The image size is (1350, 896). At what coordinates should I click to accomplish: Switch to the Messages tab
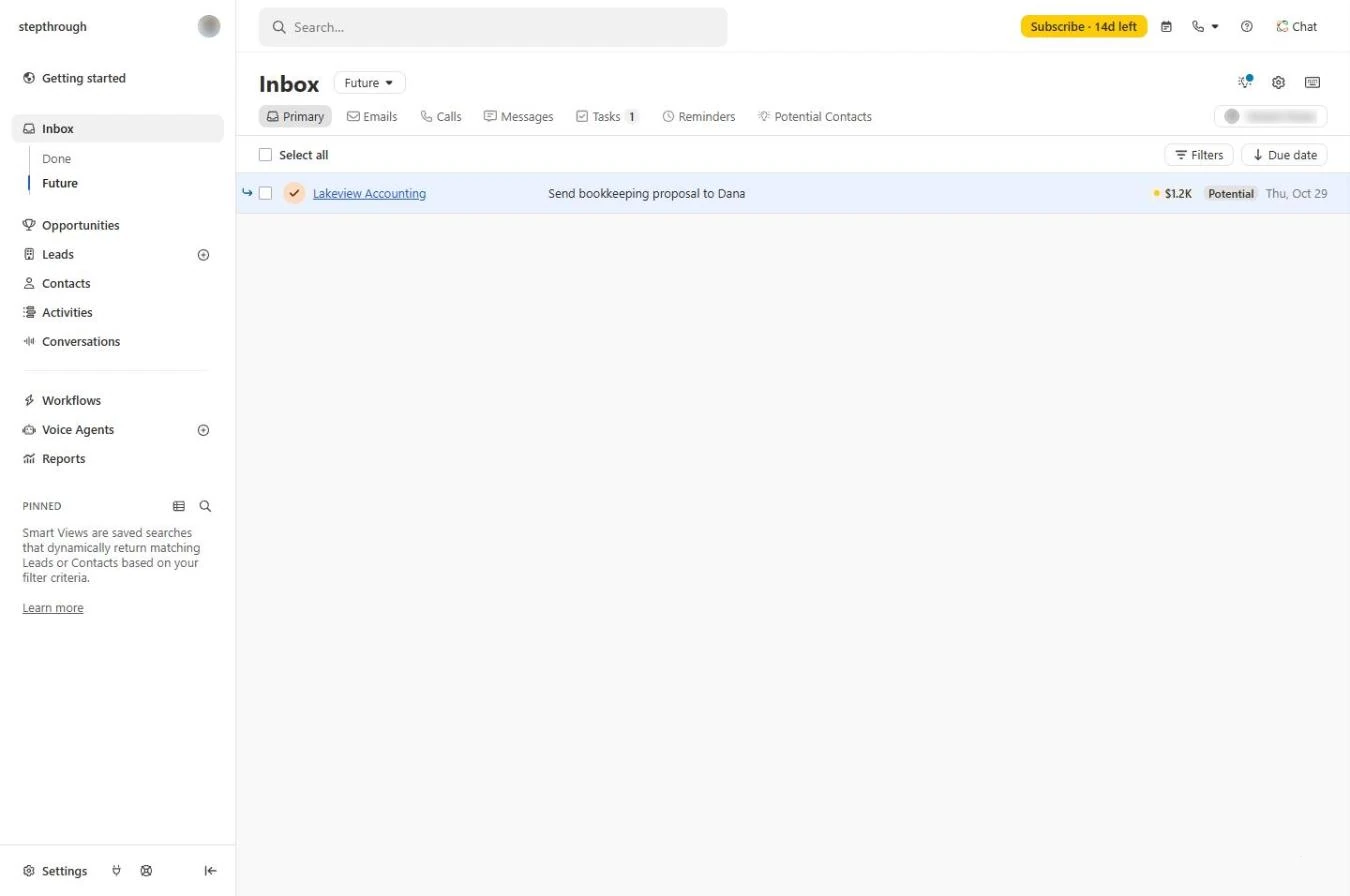518,117
